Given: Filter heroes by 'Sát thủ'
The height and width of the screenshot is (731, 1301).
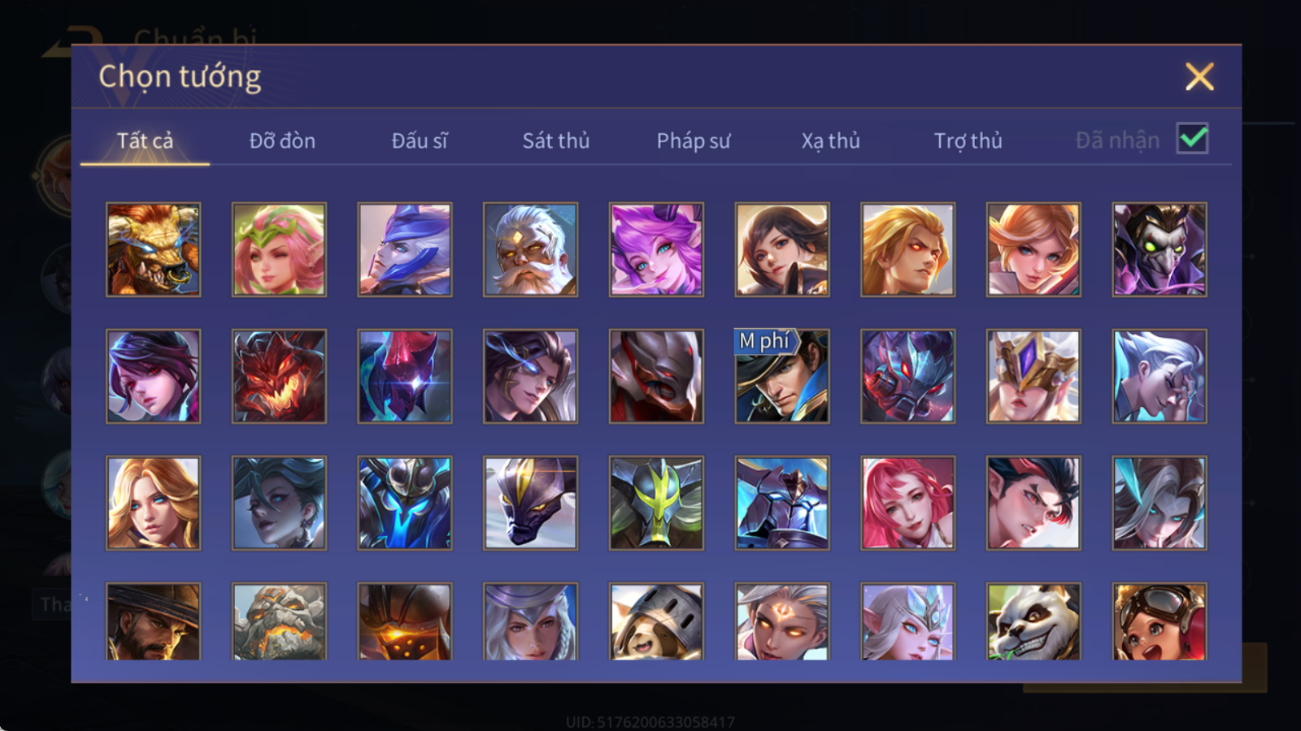Looking at the screenshot, I should tap(556, 141).
